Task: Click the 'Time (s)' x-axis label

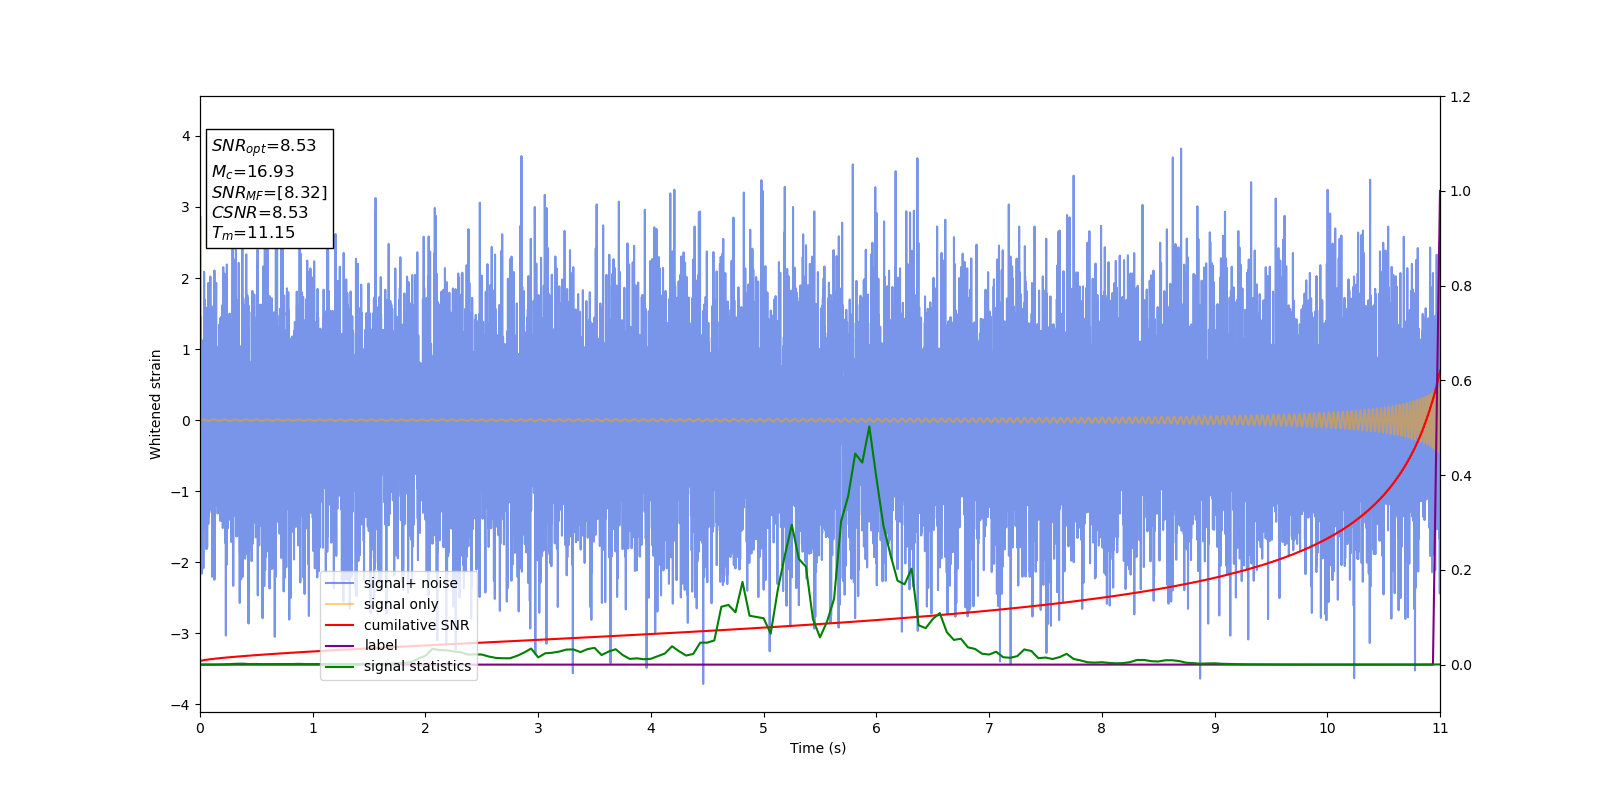Action: click(818, 748)
